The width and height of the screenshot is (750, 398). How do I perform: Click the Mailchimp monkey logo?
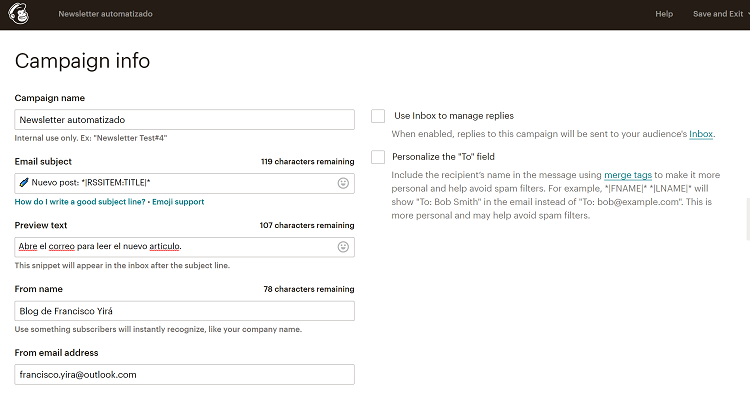click(x=19, y=13)
